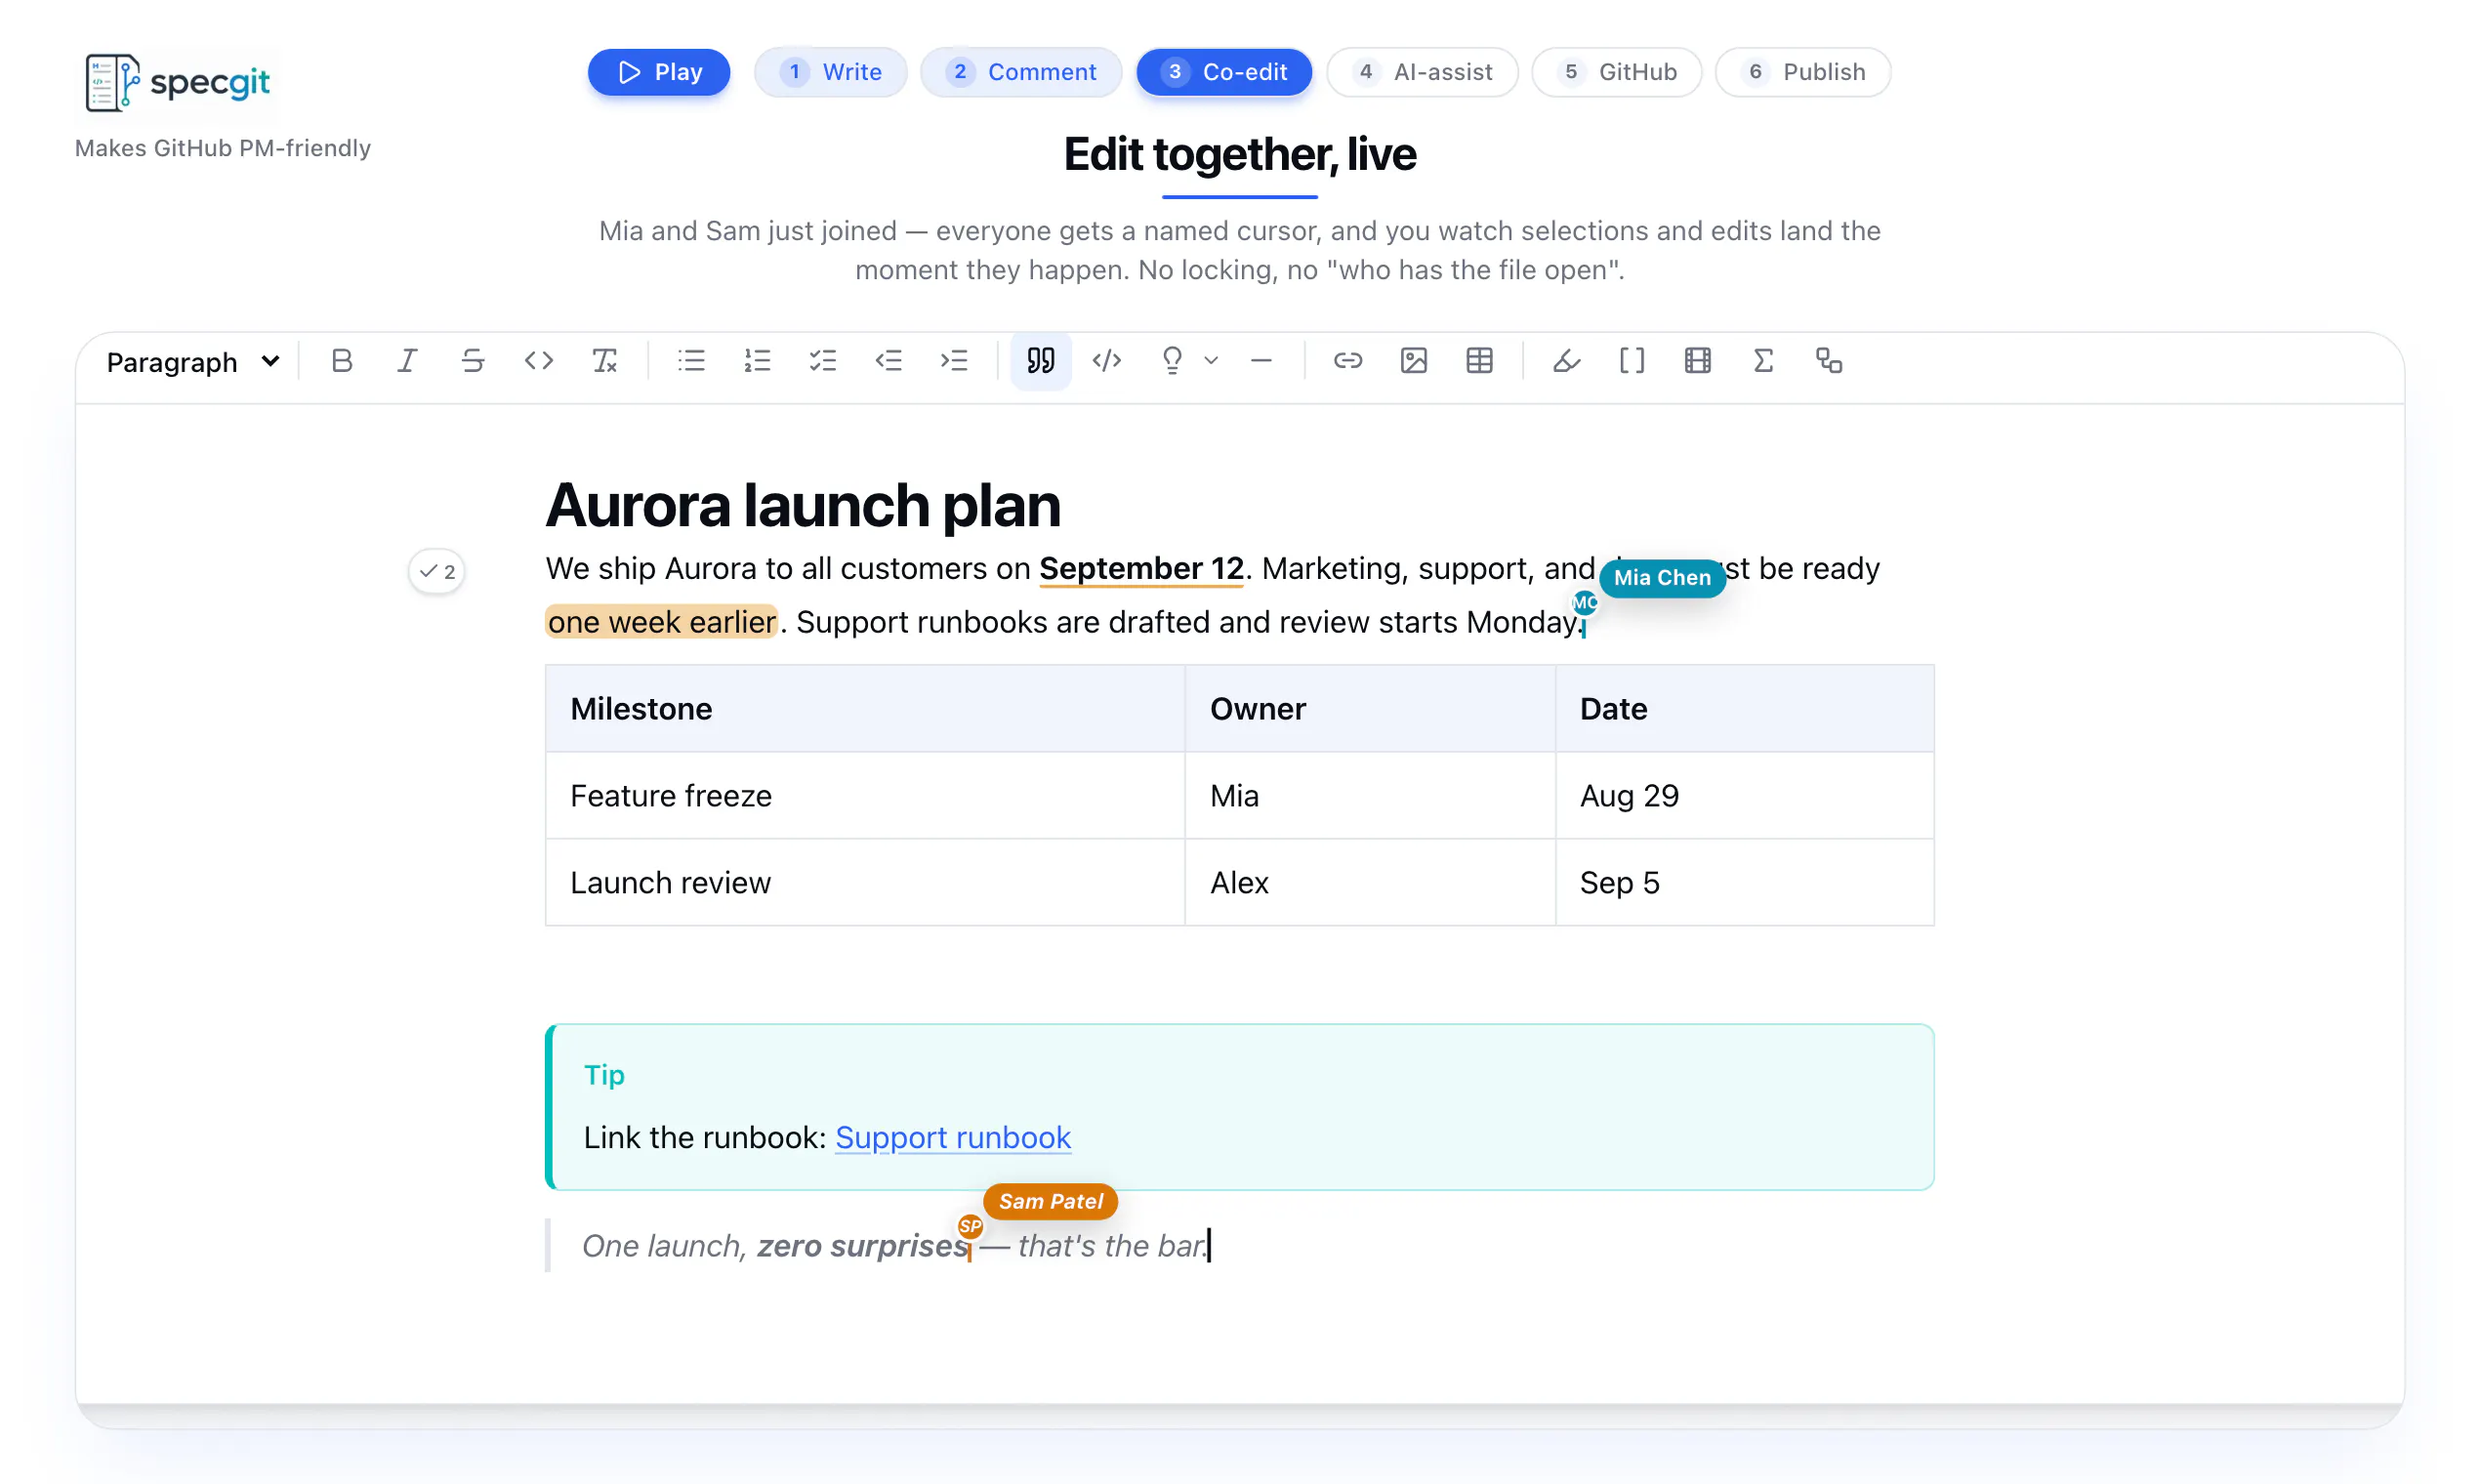Image resolution: width=2480 pixels, height=1484 pixels.
Task: Insert an image
Action: coord(1414,361)
